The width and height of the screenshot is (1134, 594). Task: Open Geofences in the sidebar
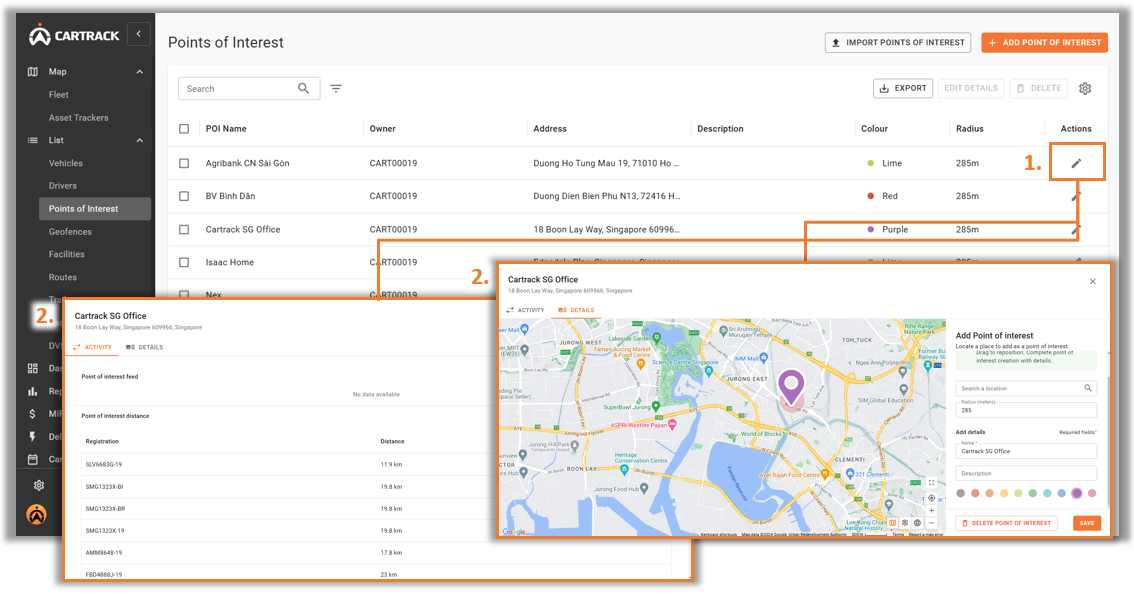pos(70,232)
